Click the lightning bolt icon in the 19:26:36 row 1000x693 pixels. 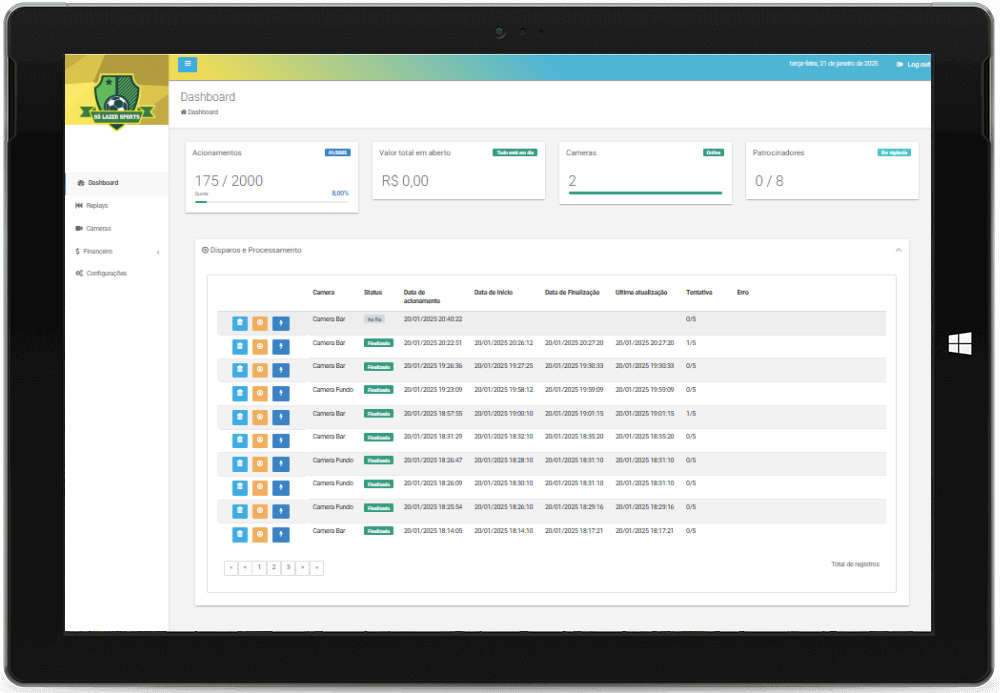click(x=280, y=370)
